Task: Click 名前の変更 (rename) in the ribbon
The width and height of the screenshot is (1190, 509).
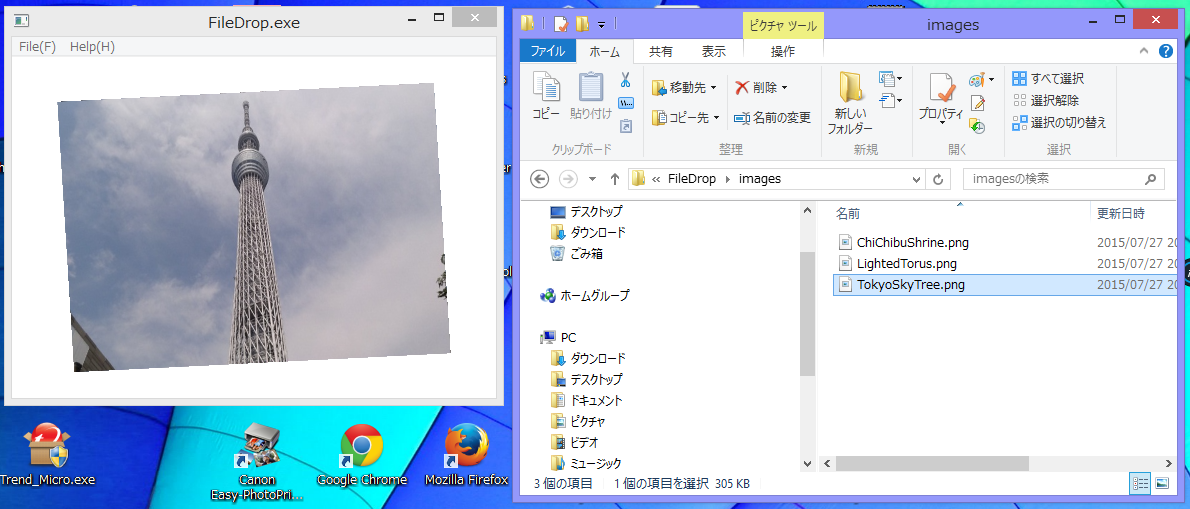Action: (773, 118)
